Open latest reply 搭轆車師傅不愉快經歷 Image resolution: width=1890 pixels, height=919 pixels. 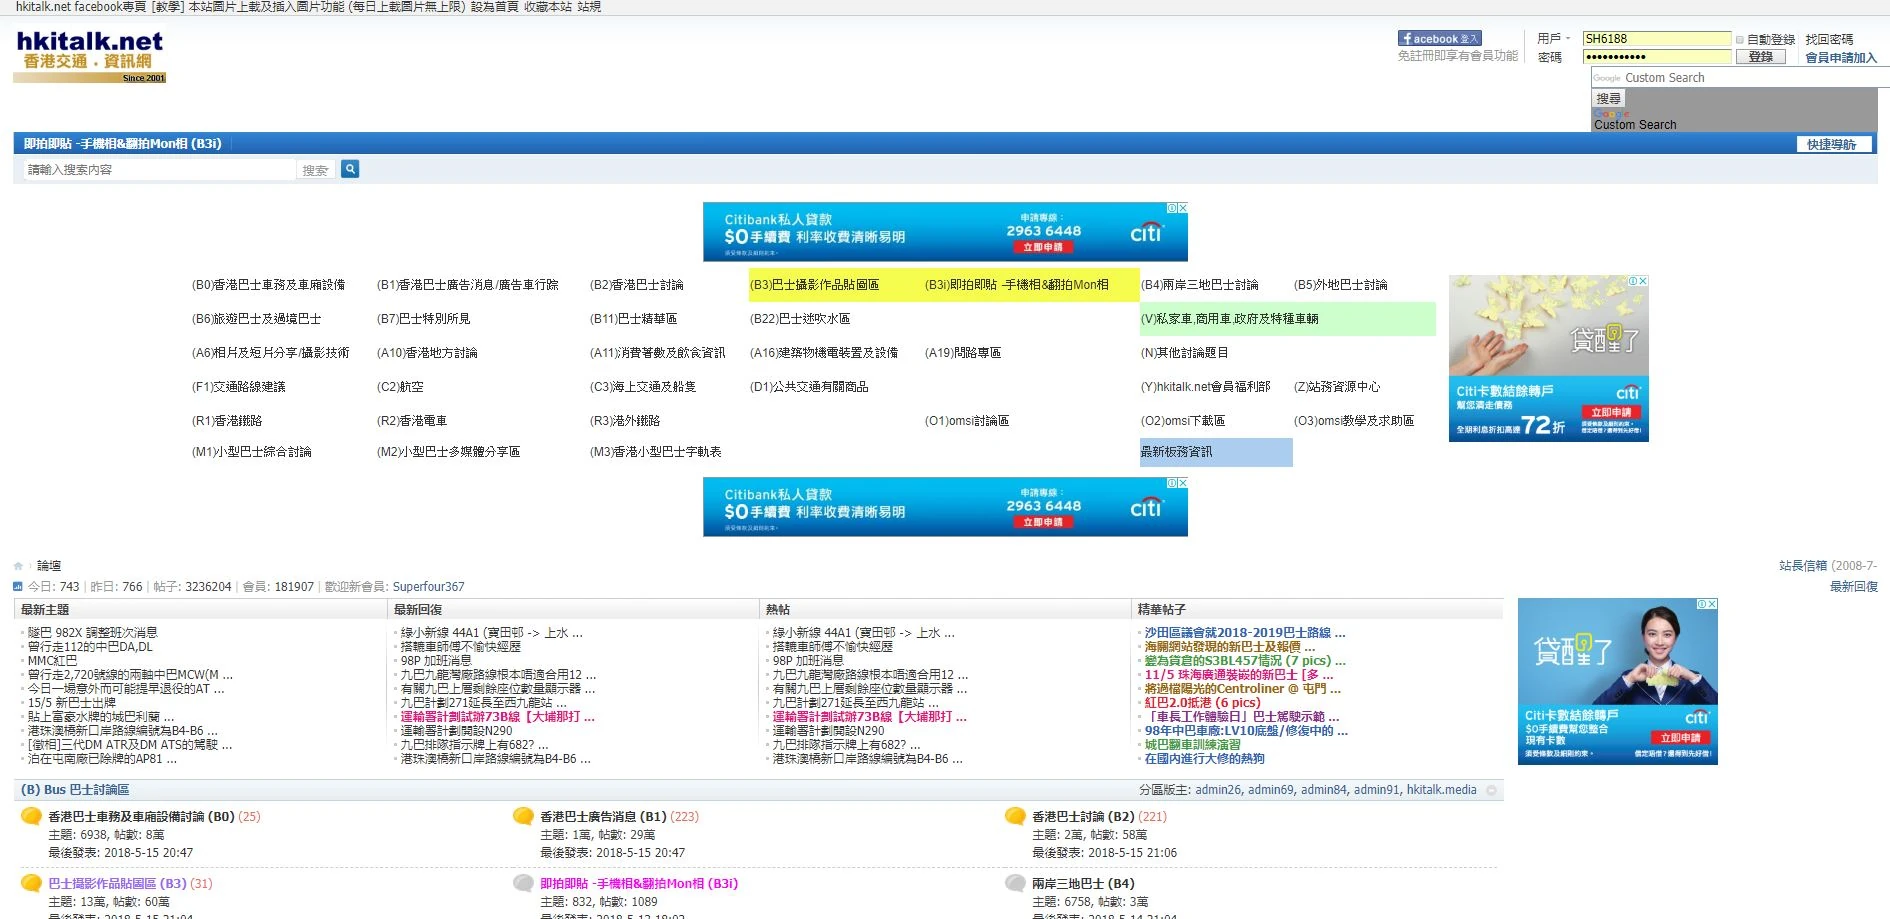460,647
